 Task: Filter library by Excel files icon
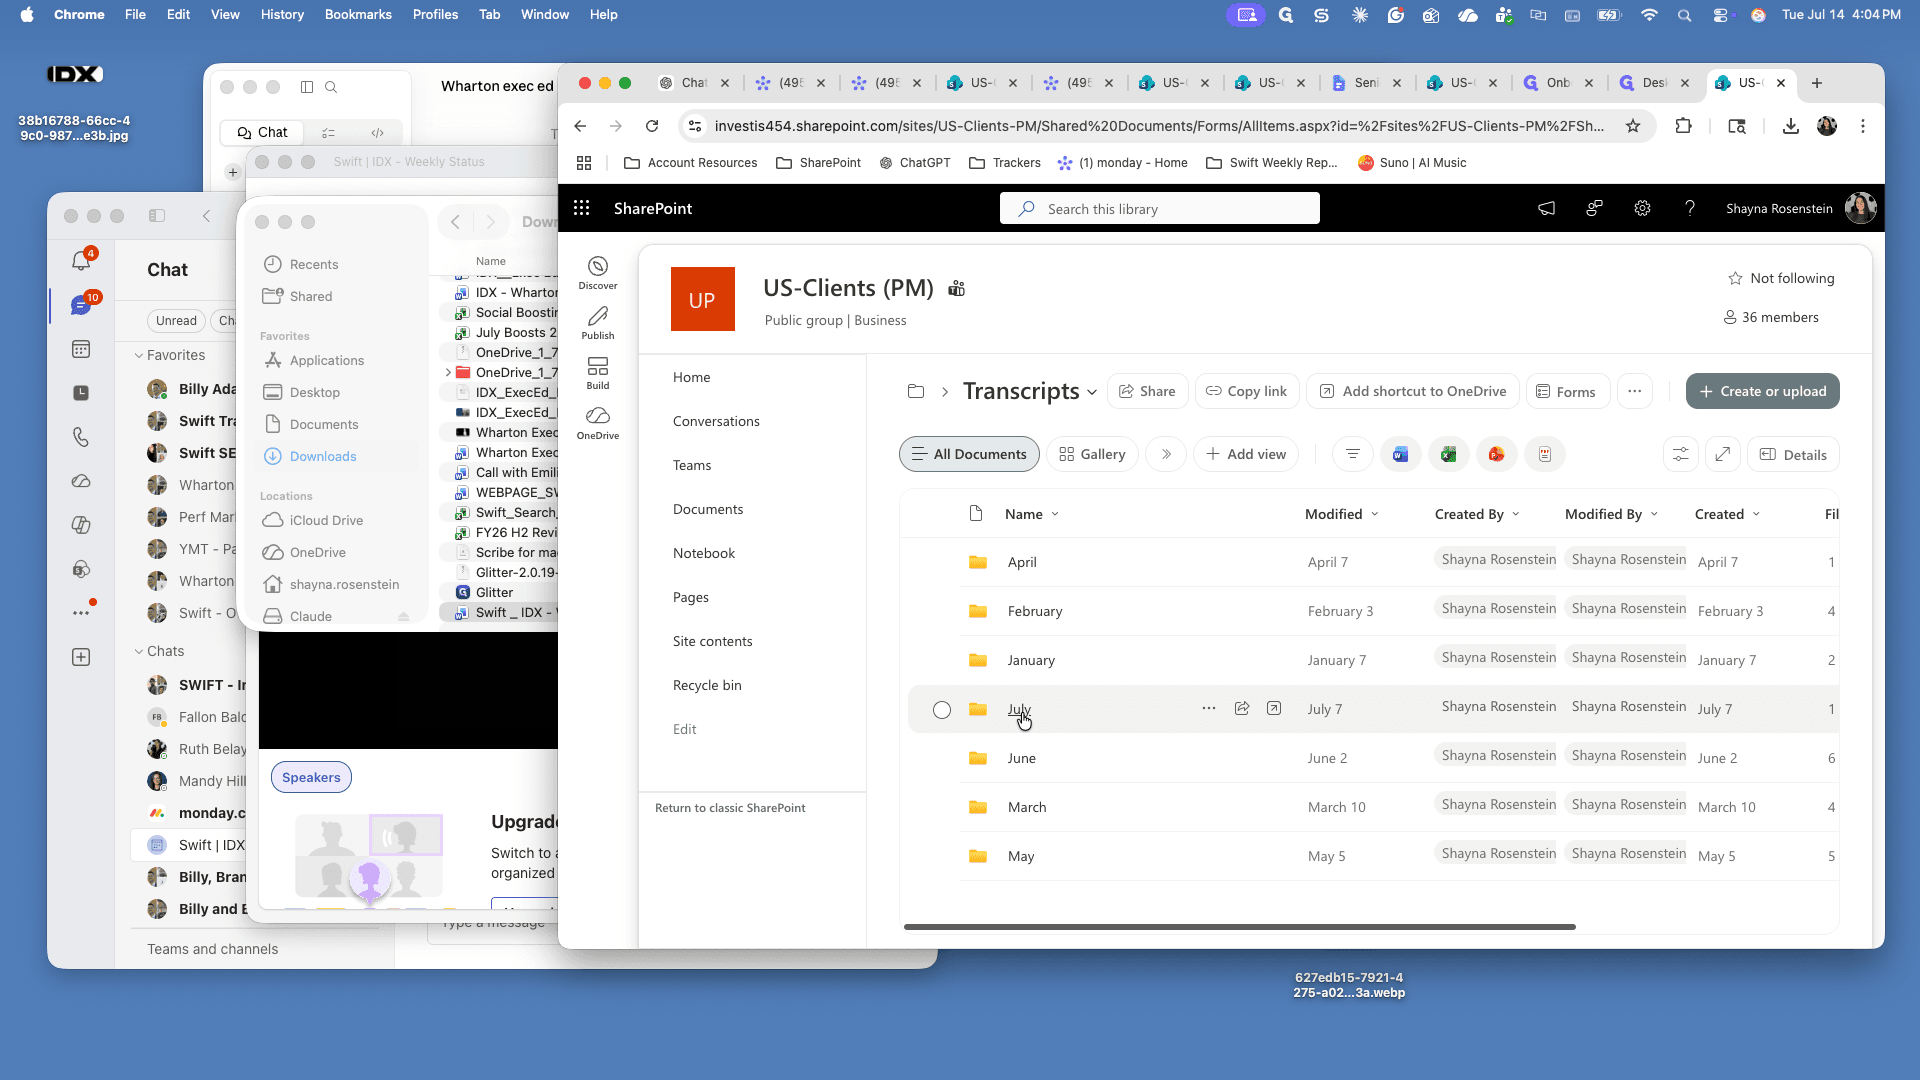1448,454
